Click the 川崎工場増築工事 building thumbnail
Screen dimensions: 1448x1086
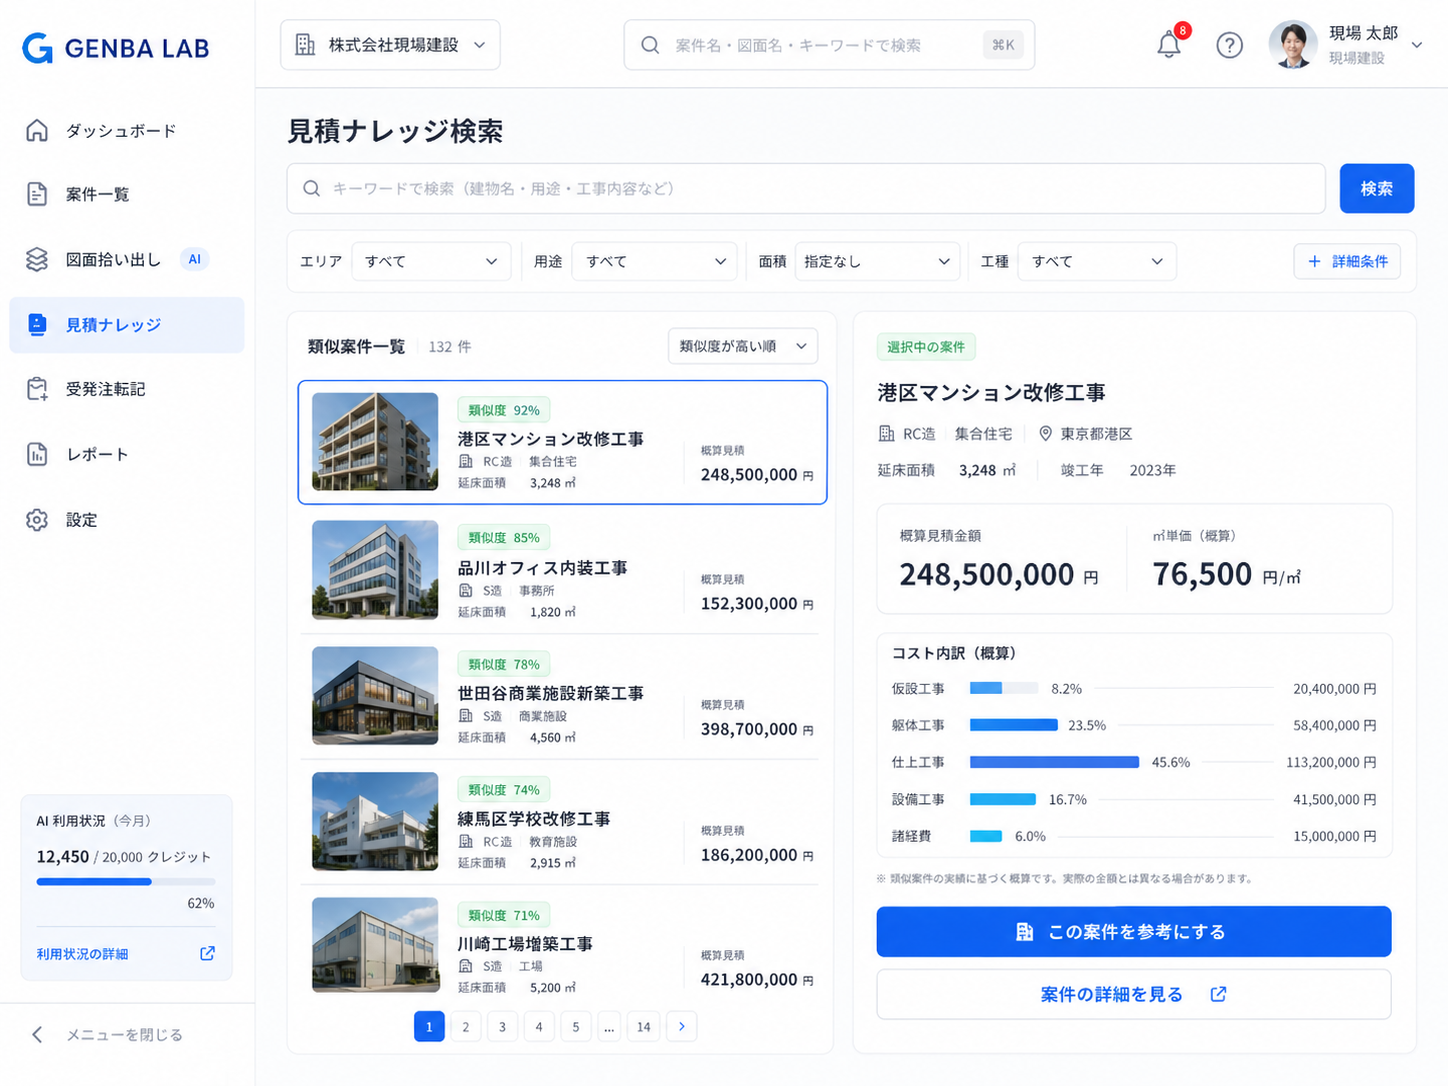375,944
